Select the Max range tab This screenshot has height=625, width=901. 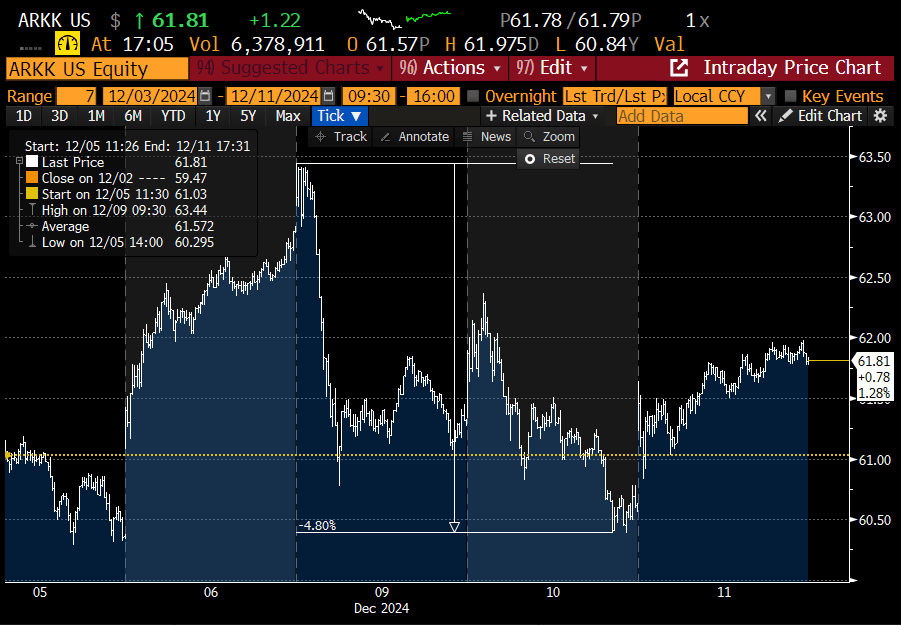pyautogui.click(x=288, y=116)
